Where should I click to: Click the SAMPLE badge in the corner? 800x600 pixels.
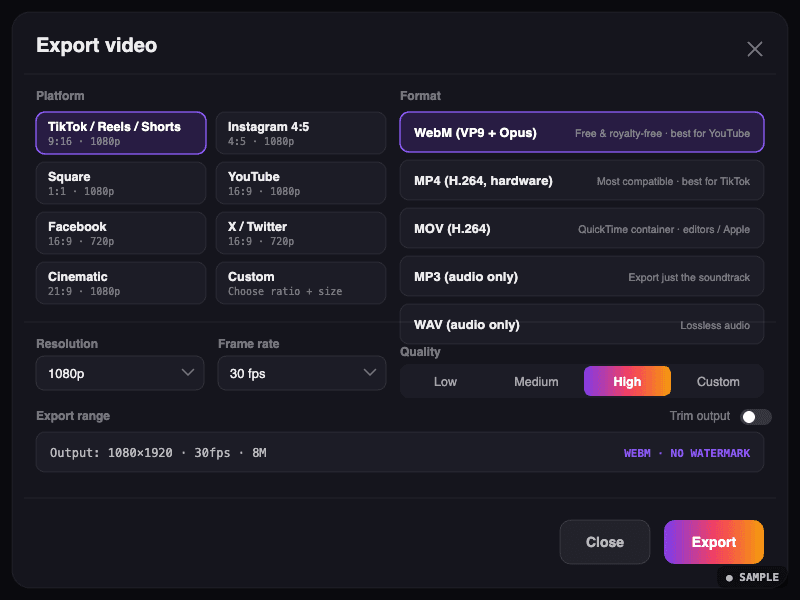click(753, 577)
